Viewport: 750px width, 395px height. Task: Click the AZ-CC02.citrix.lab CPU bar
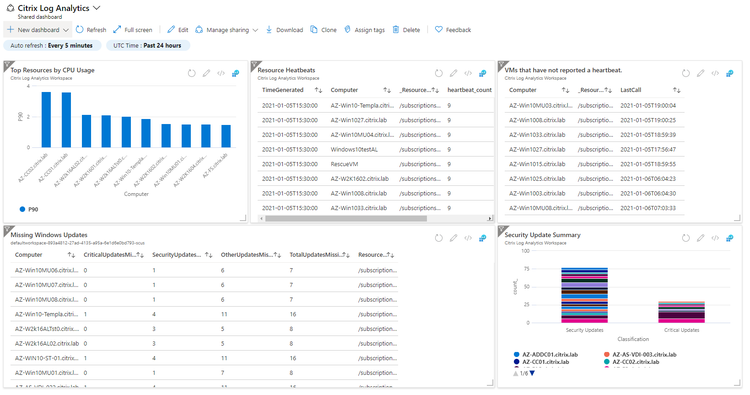[x=46, y=120]
